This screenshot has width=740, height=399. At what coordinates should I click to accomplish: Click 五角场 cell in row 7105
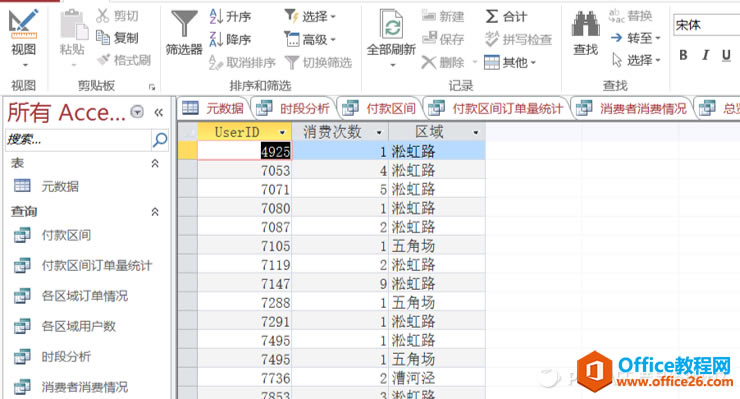[437, 246]
